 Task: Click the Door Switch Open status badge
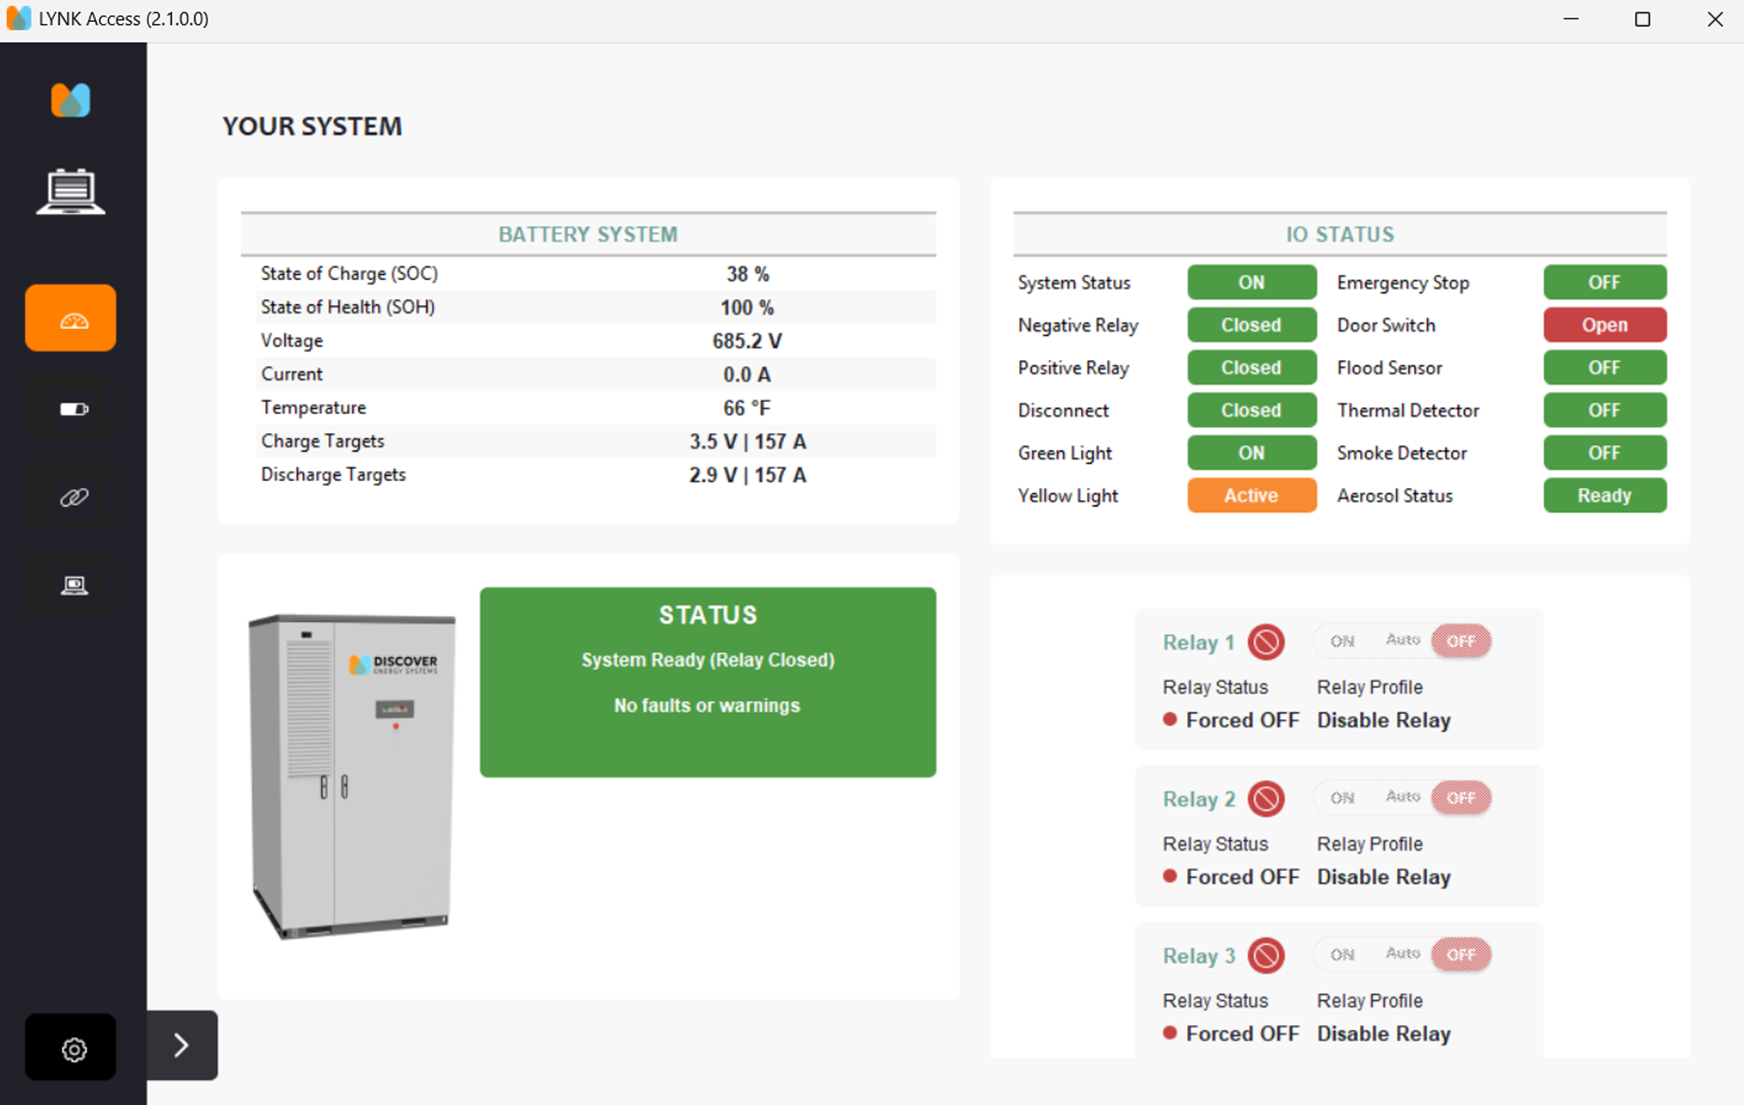[x=1604, y=325]
